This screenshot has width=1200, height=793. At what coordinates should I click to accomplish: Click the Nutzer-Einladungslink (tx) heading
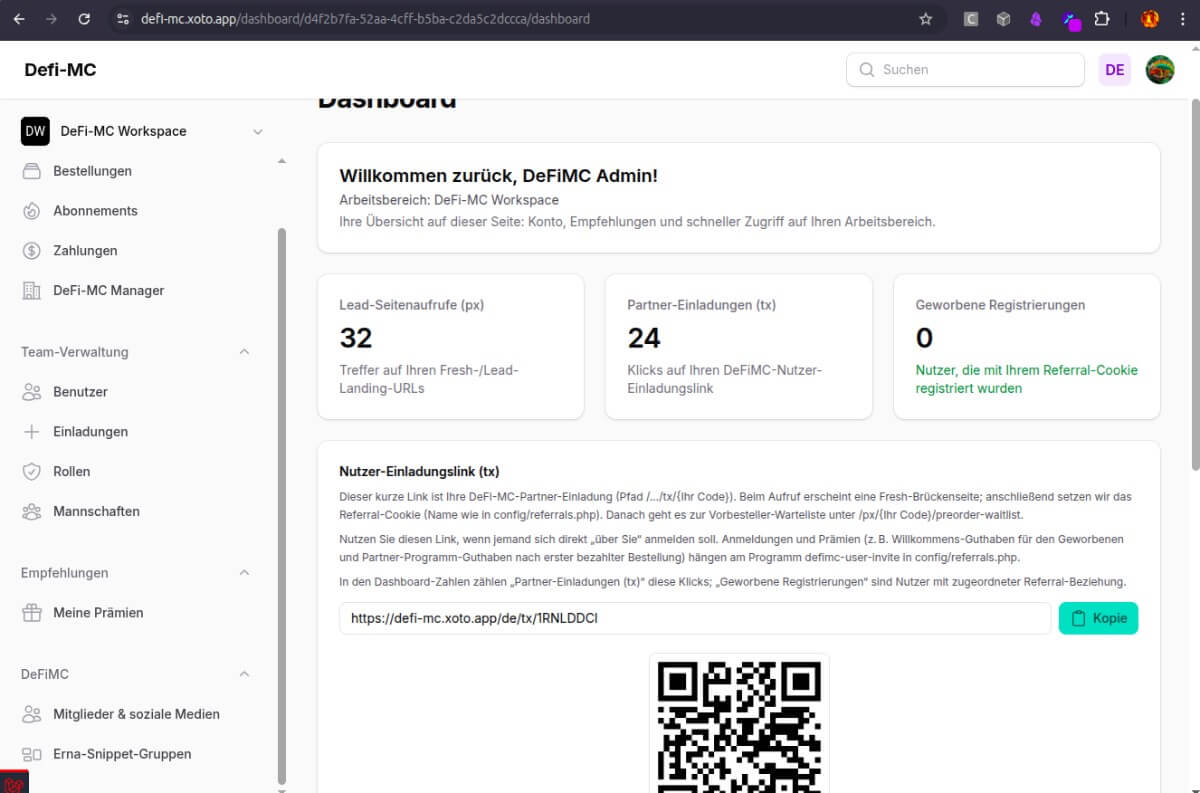pyautogui.click(x=419, y=471)
